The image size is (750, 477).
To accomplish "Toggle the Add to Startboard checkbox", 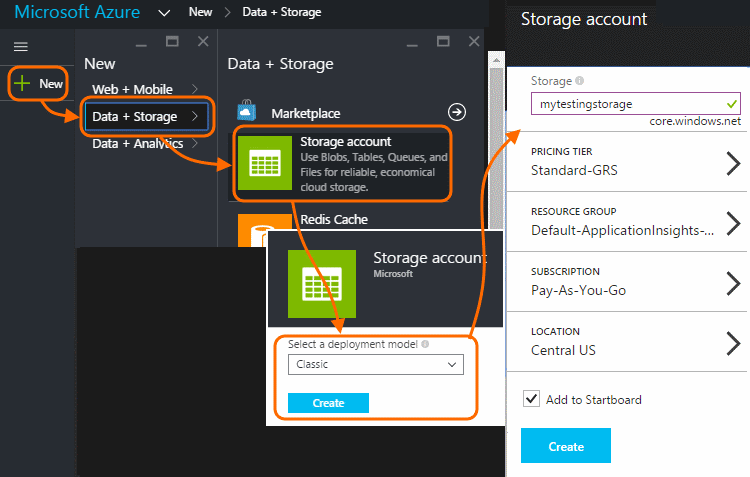I will pos(531,399).
